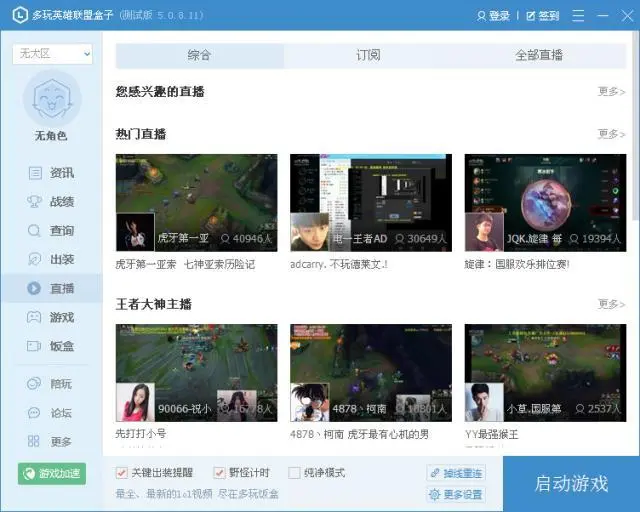This screenshot has height=512, width=640.
Task: Open the 饭盒 video sidebar icon
Action: click(x=34, y=346)
